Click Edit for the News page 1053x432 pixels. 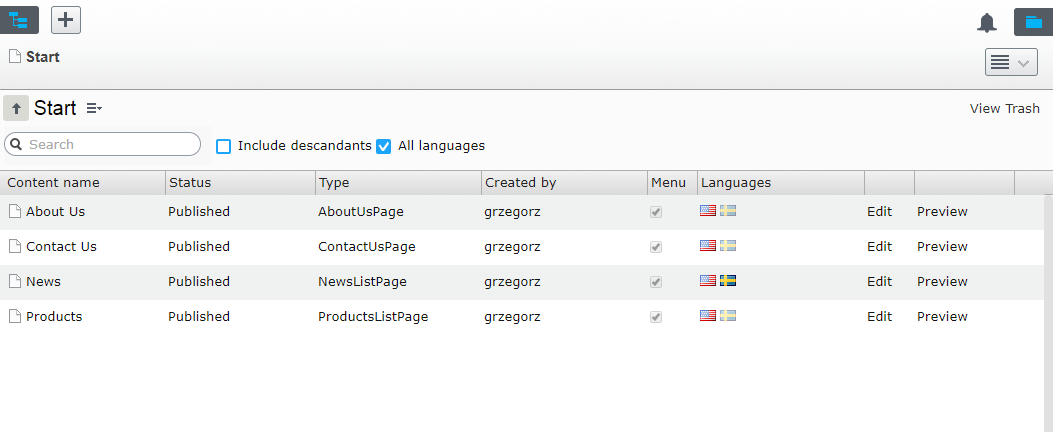click(879, 282)
